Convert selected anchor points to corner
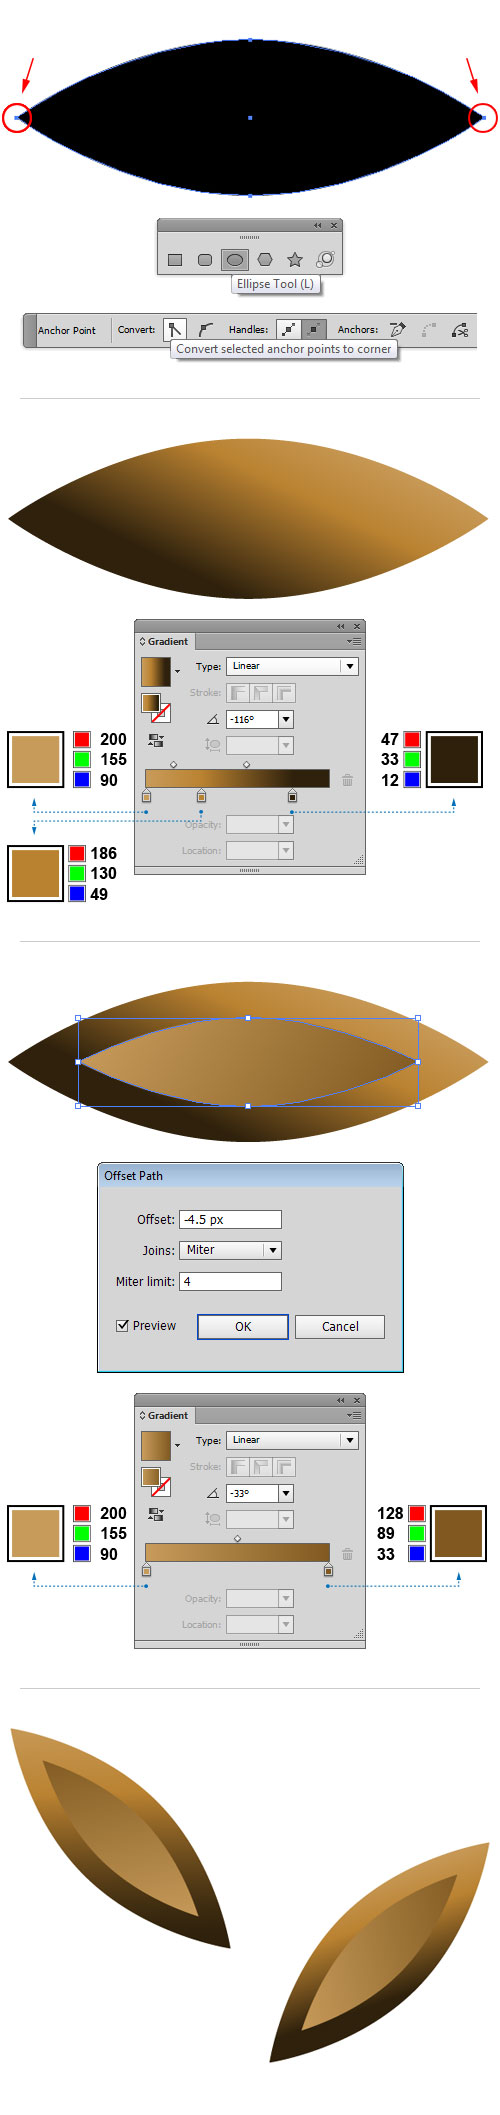The width and height of the screenshot is (500, 2115). pyautogui.click(x=175, y=329)
